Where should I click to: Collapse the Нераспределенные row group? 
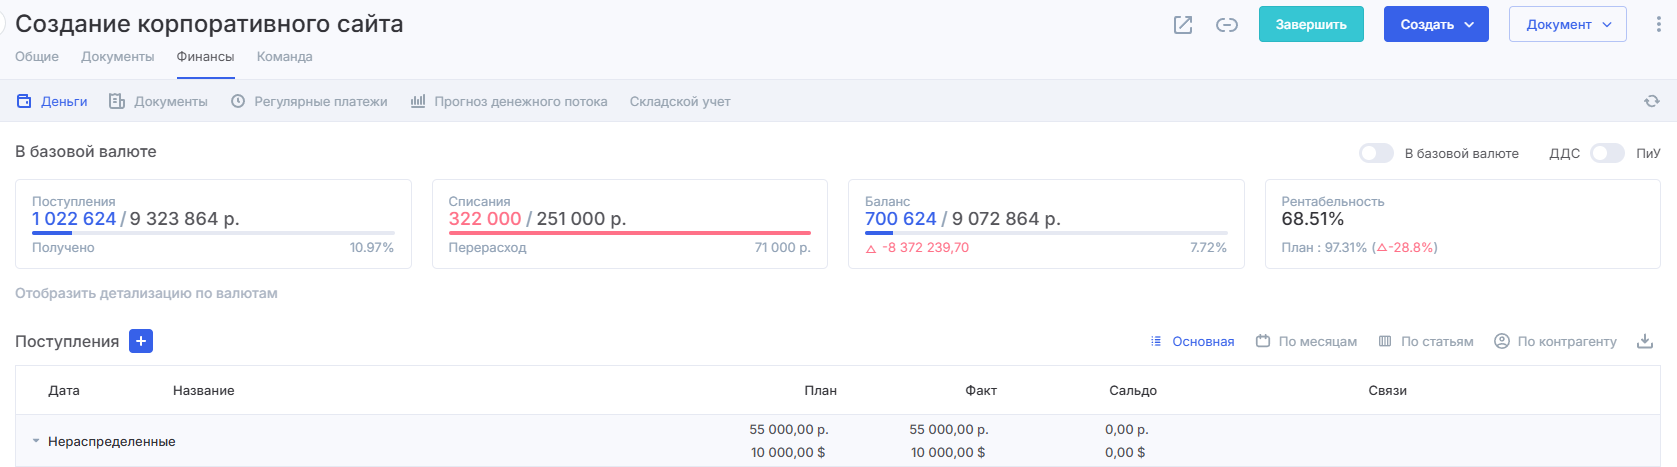point(36,441)
